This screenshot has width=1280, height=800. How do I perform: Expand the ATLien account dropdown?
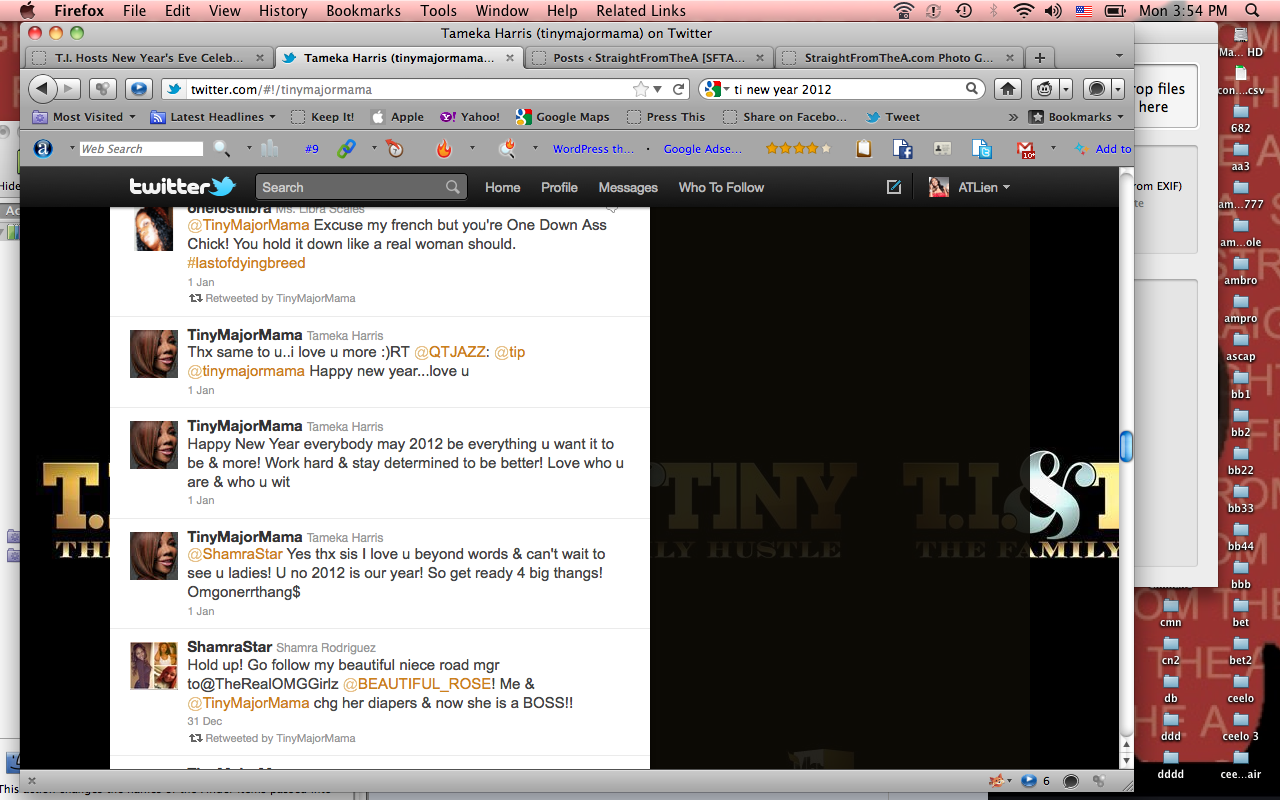pos(970,187)
